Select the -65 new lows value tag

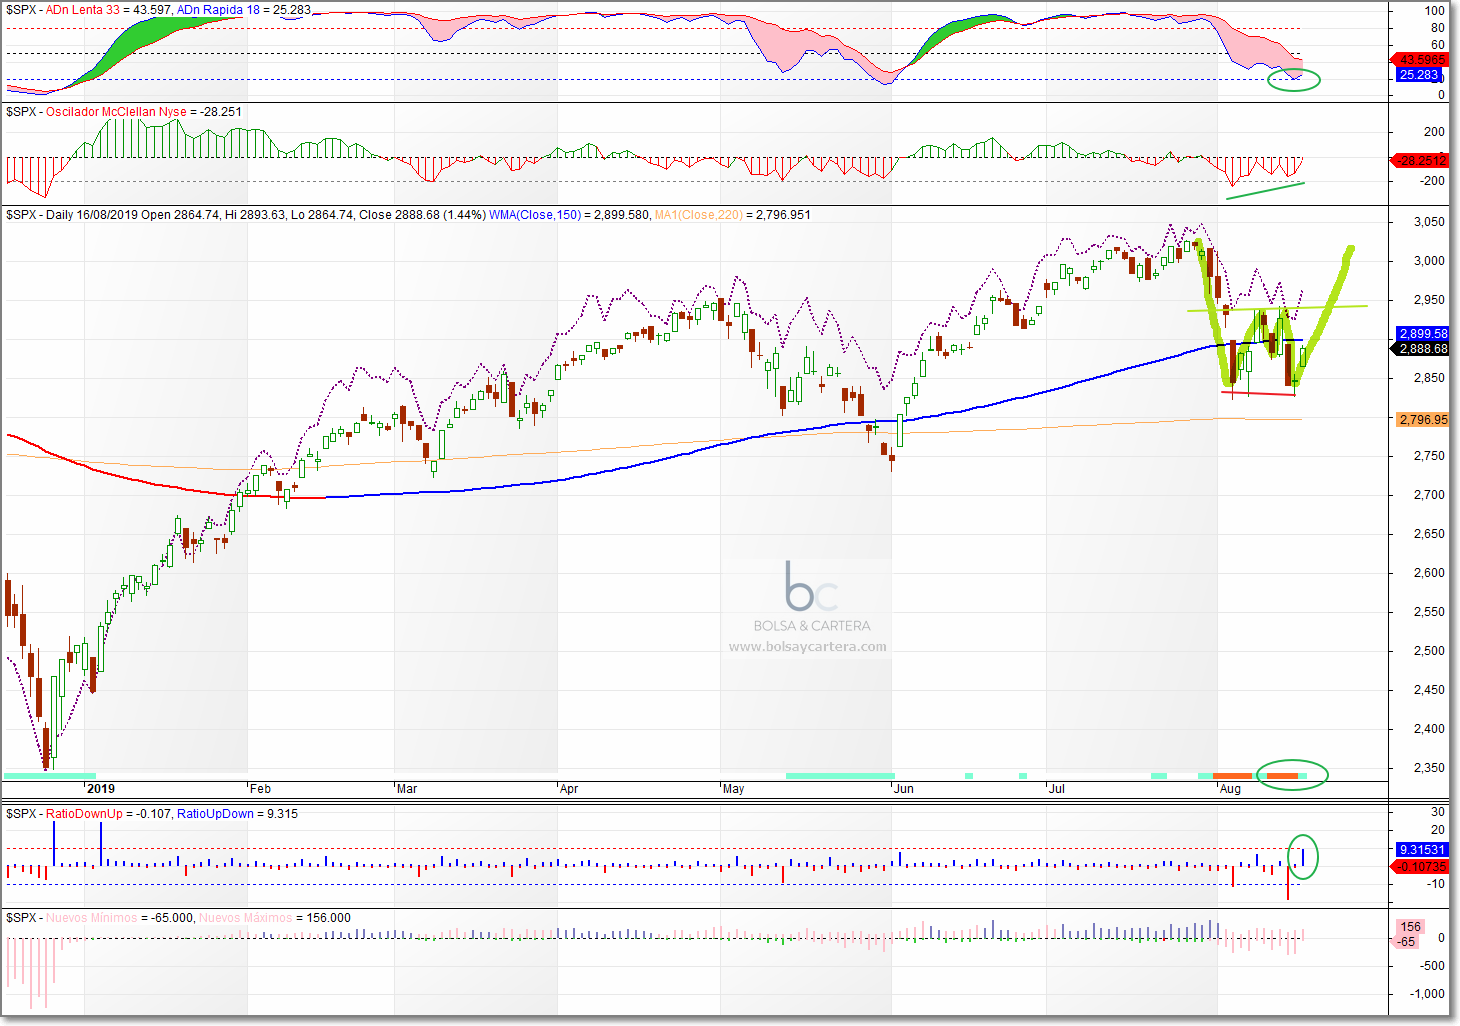pos(1406,942)
